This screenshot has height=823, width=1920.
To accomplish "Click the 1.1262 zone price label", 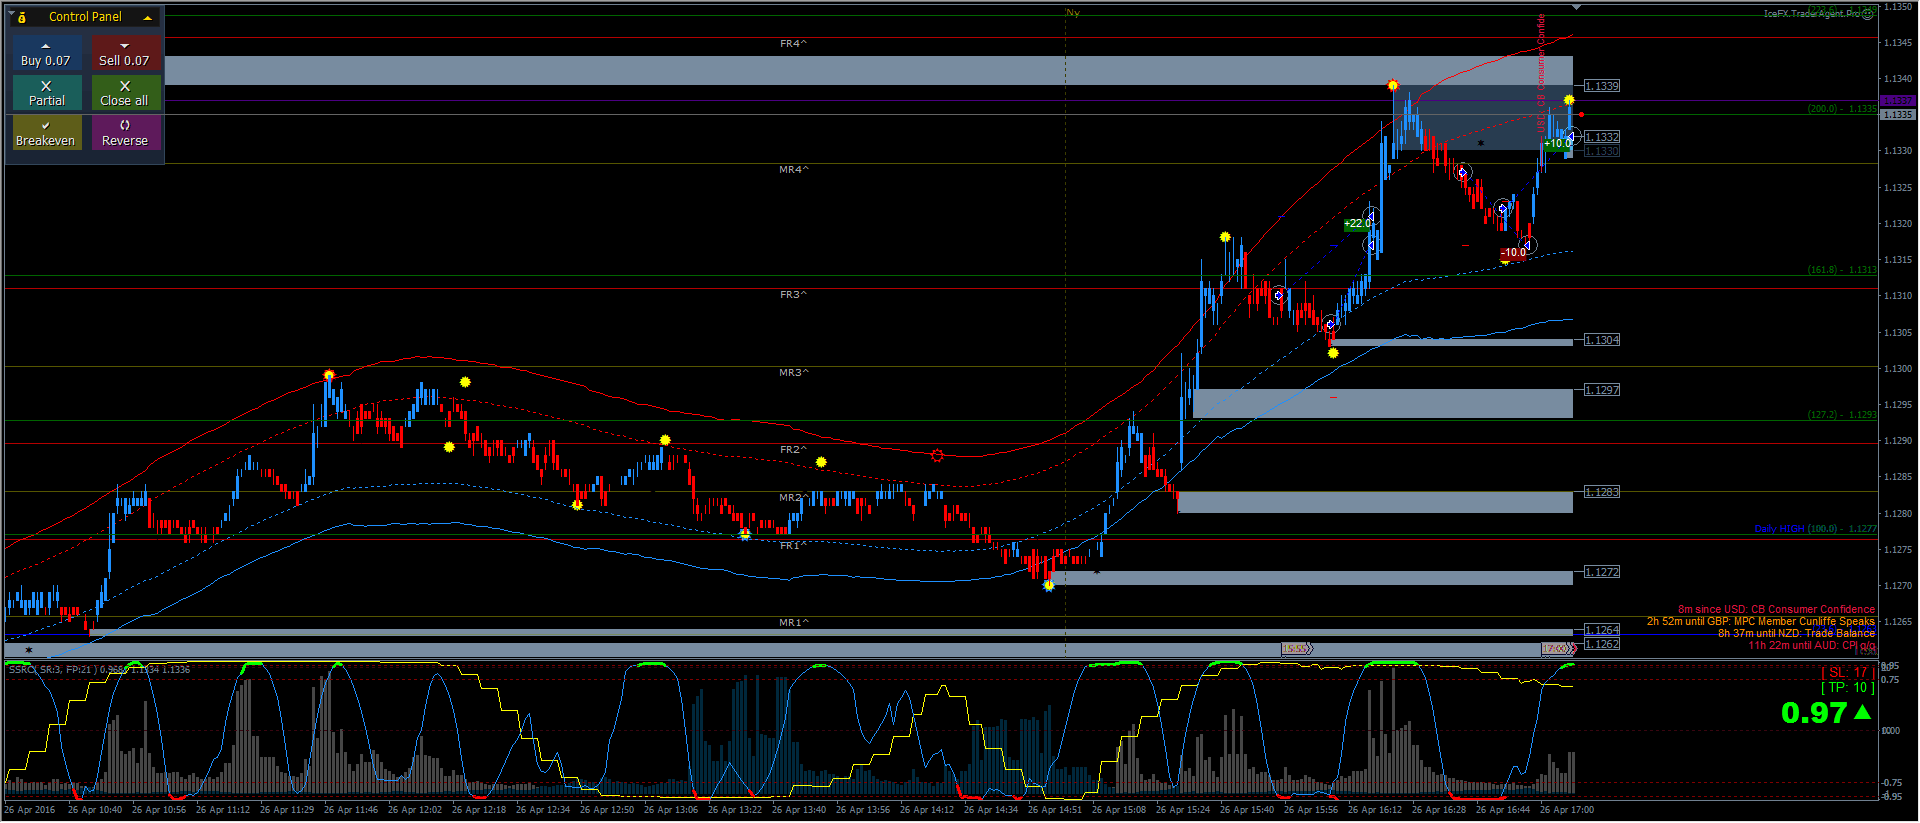I will pyautogui.click(x=1602, y=644).
